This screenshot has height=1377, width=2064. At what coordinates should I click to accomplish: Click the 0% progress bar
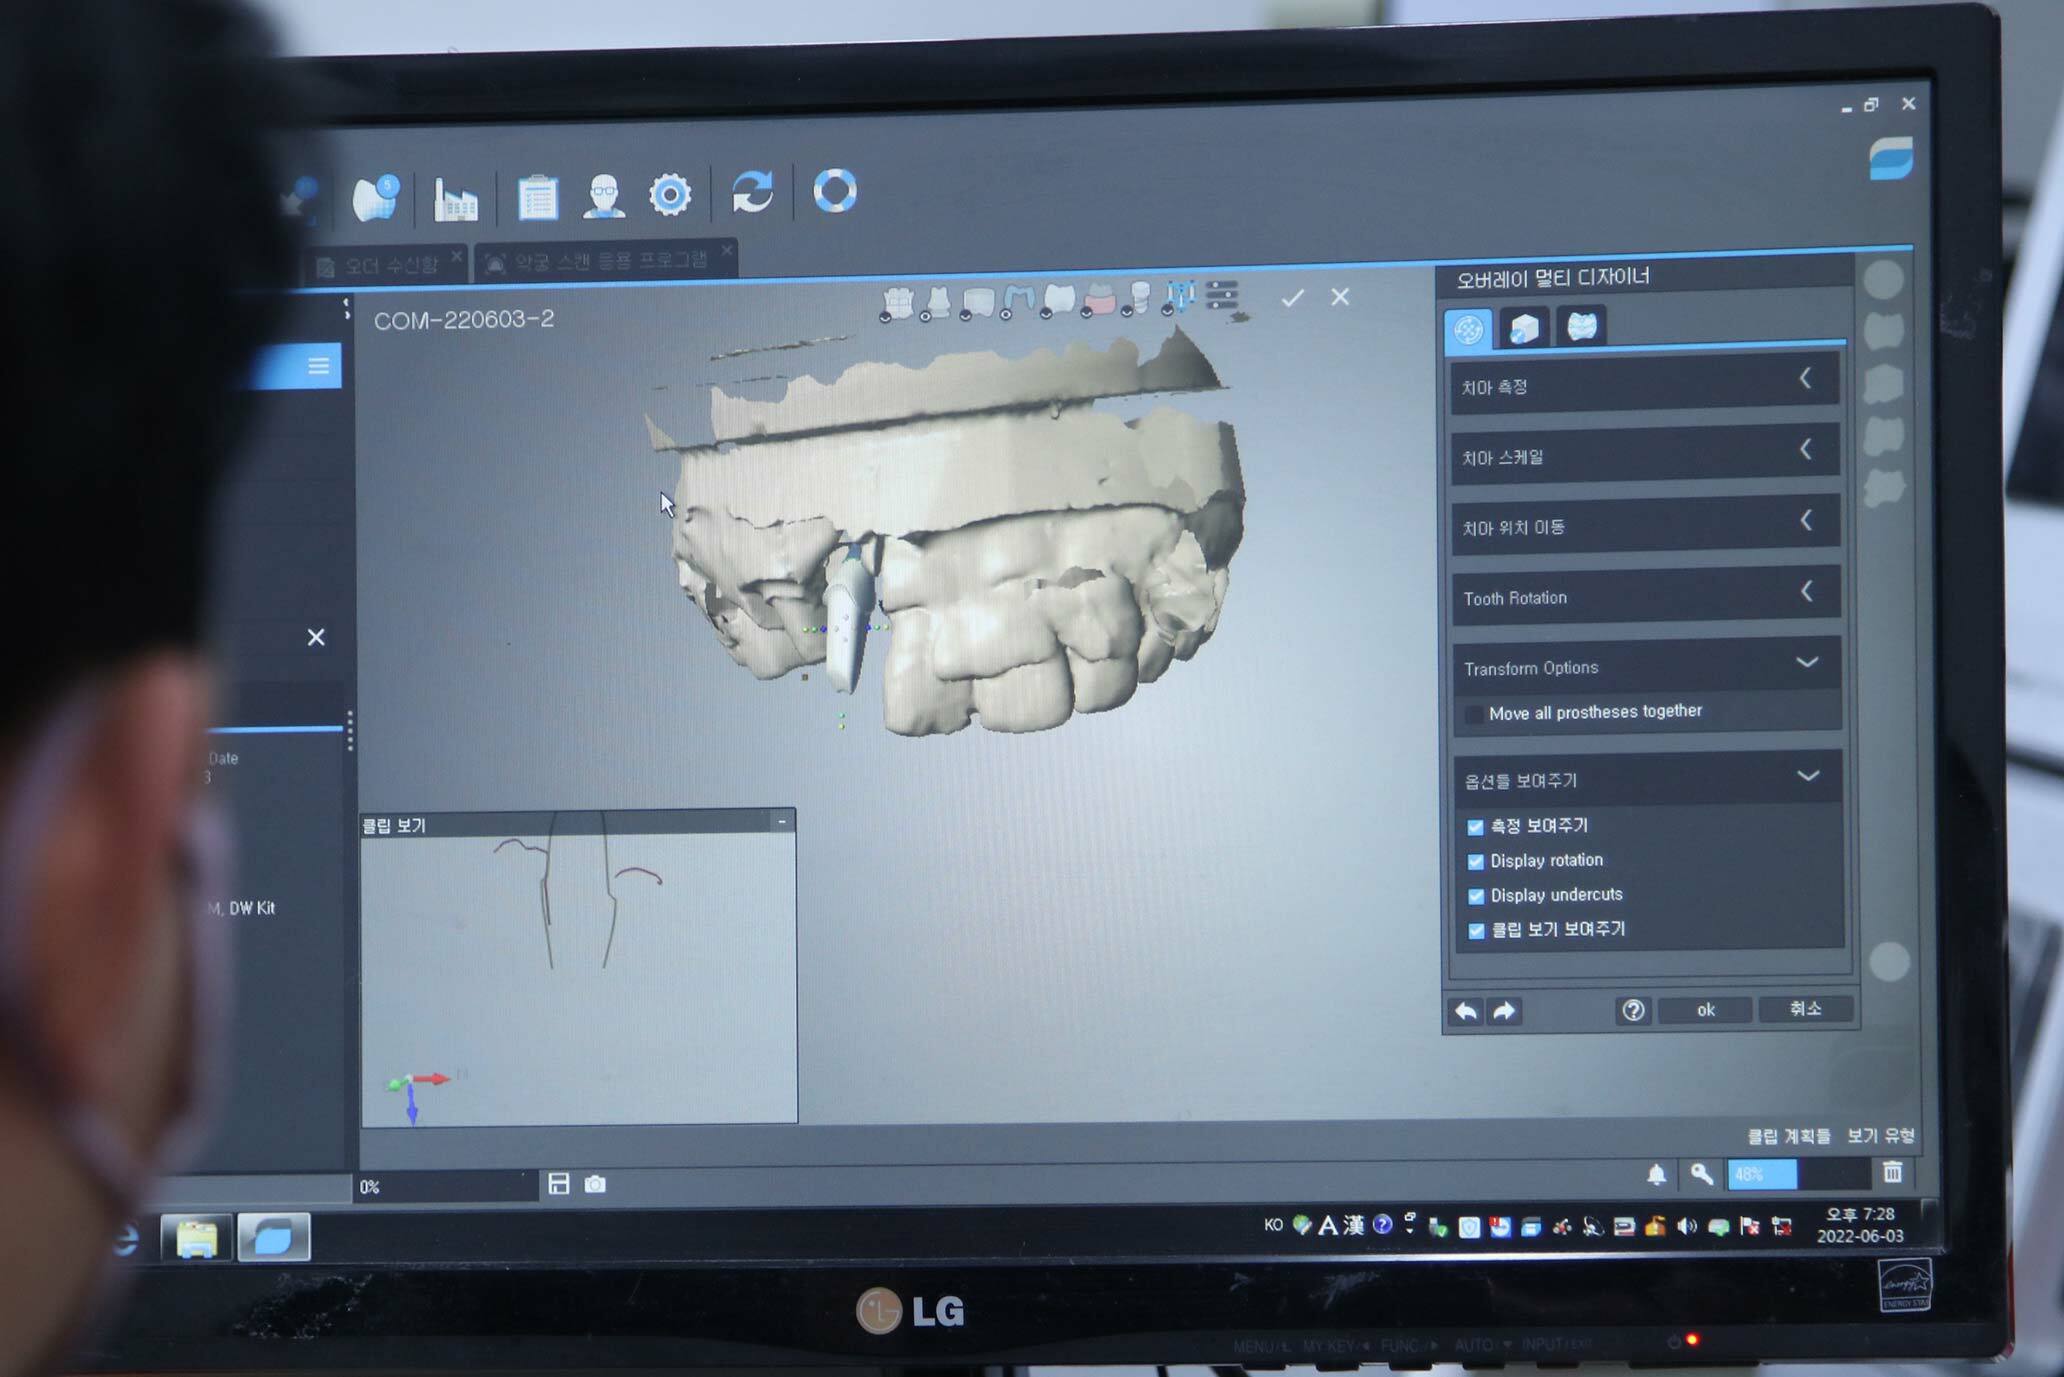[447, 1187]
